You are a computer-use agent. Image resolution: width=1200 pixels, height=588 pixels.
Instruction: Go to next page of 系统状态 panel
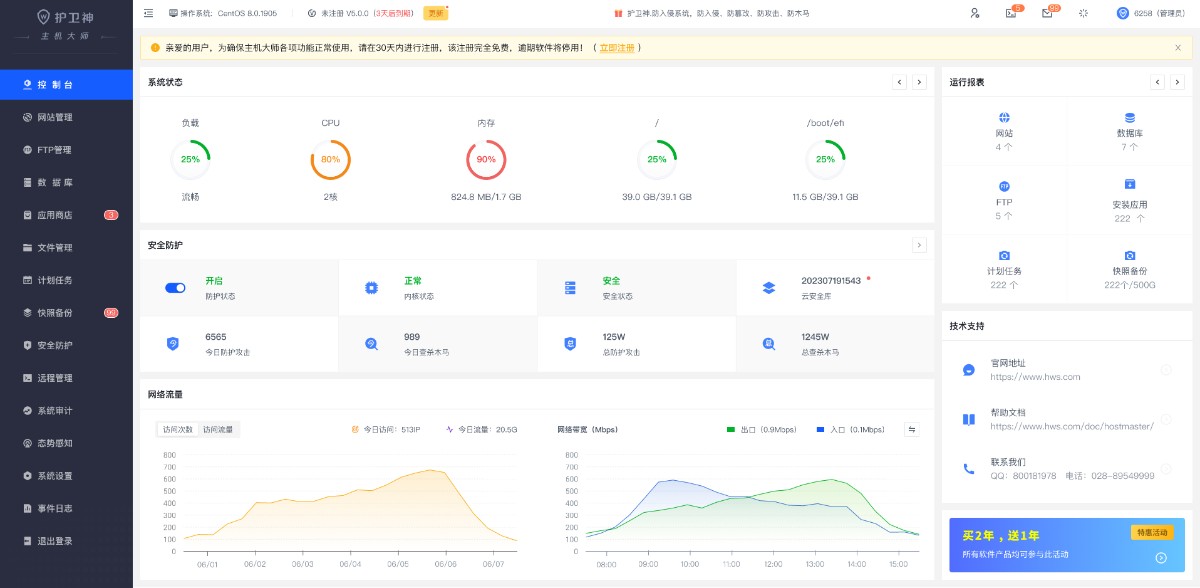[919, 82]
